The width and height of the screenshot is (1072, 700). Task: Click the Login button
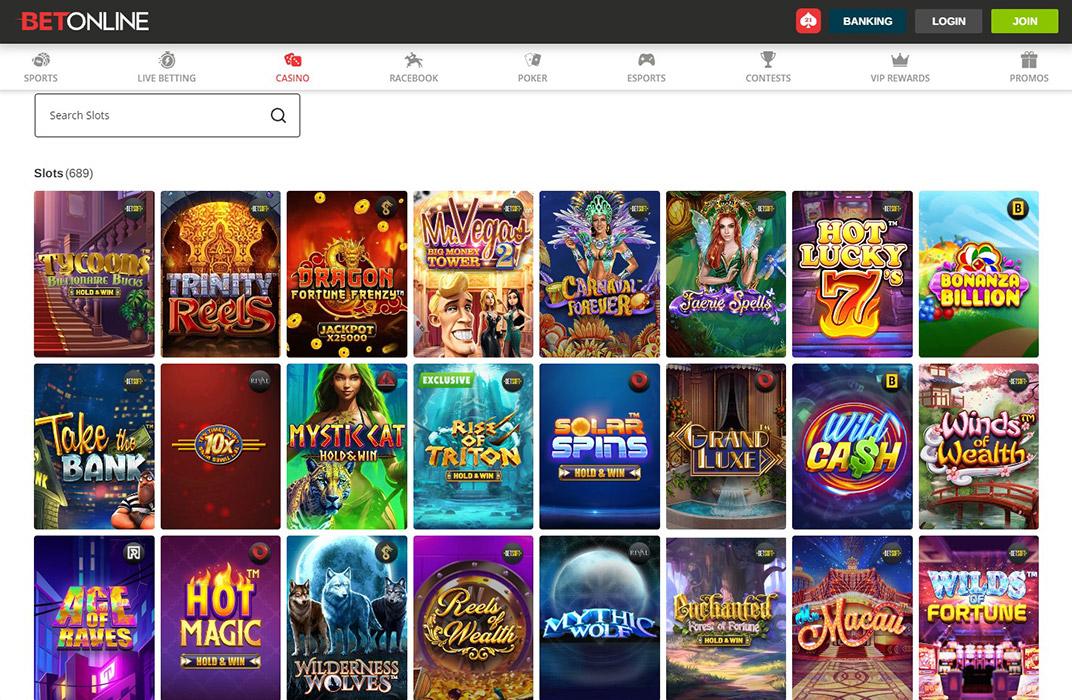[x=948, y=20]
